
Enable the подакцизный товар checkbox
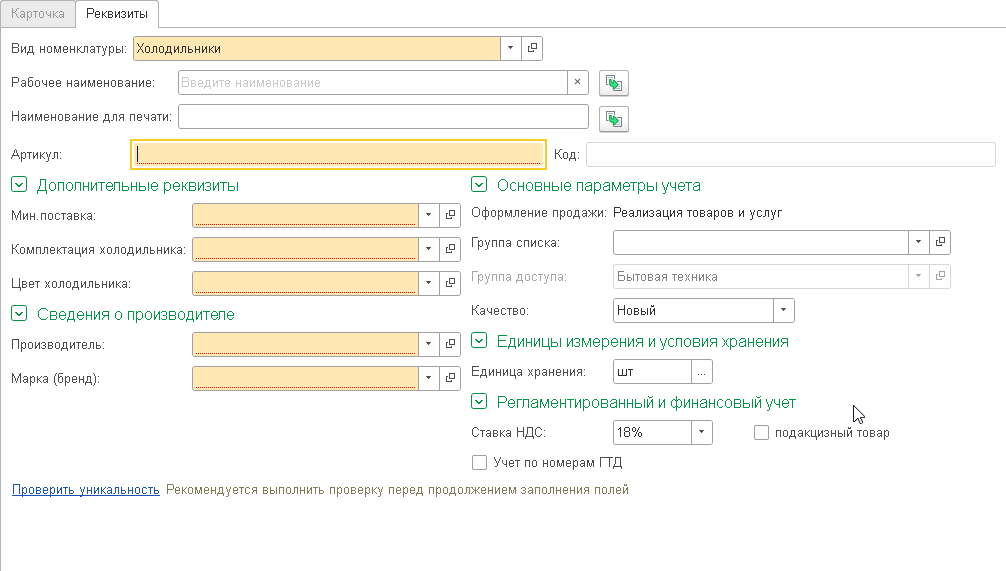coord(761,433)
